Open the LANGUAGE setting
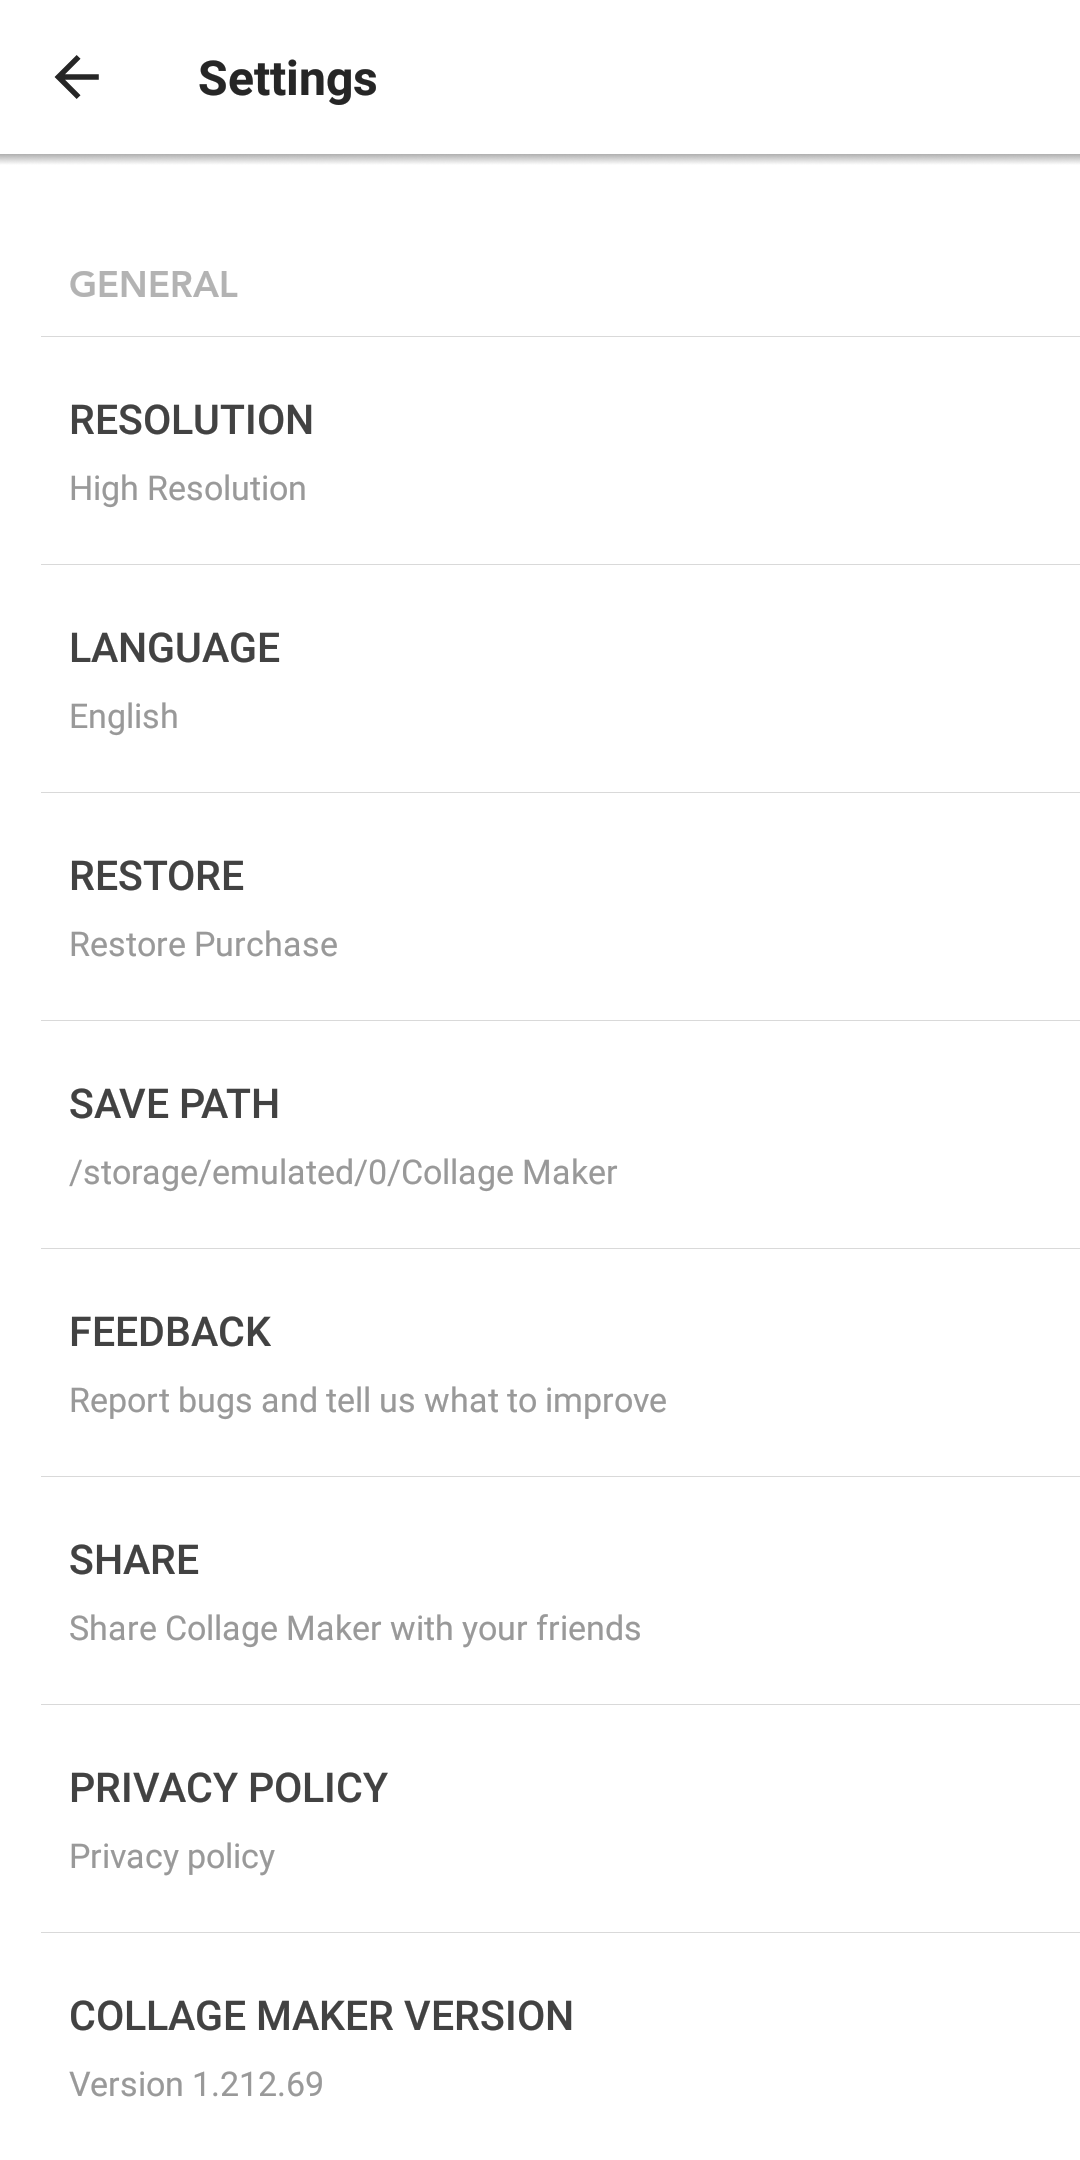 (175, 648)
